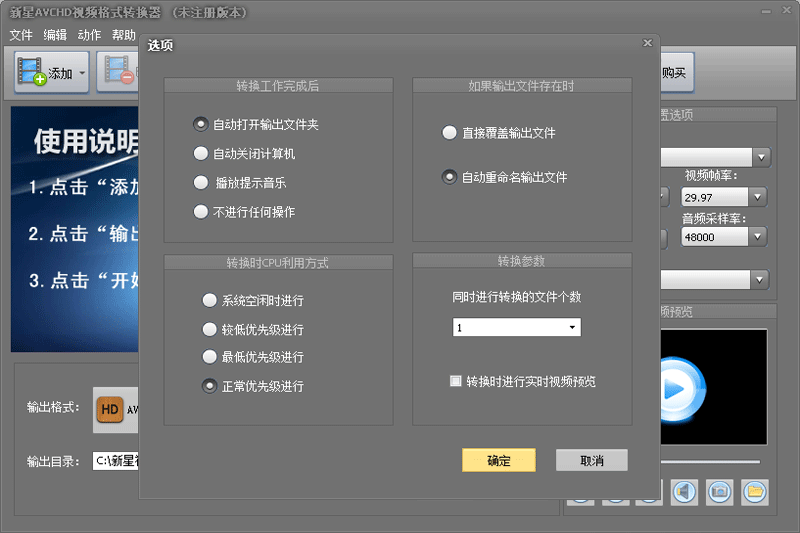Click the 输出目录 path input field
Screen dimensions: 800x533
click(x=116, y=461)
